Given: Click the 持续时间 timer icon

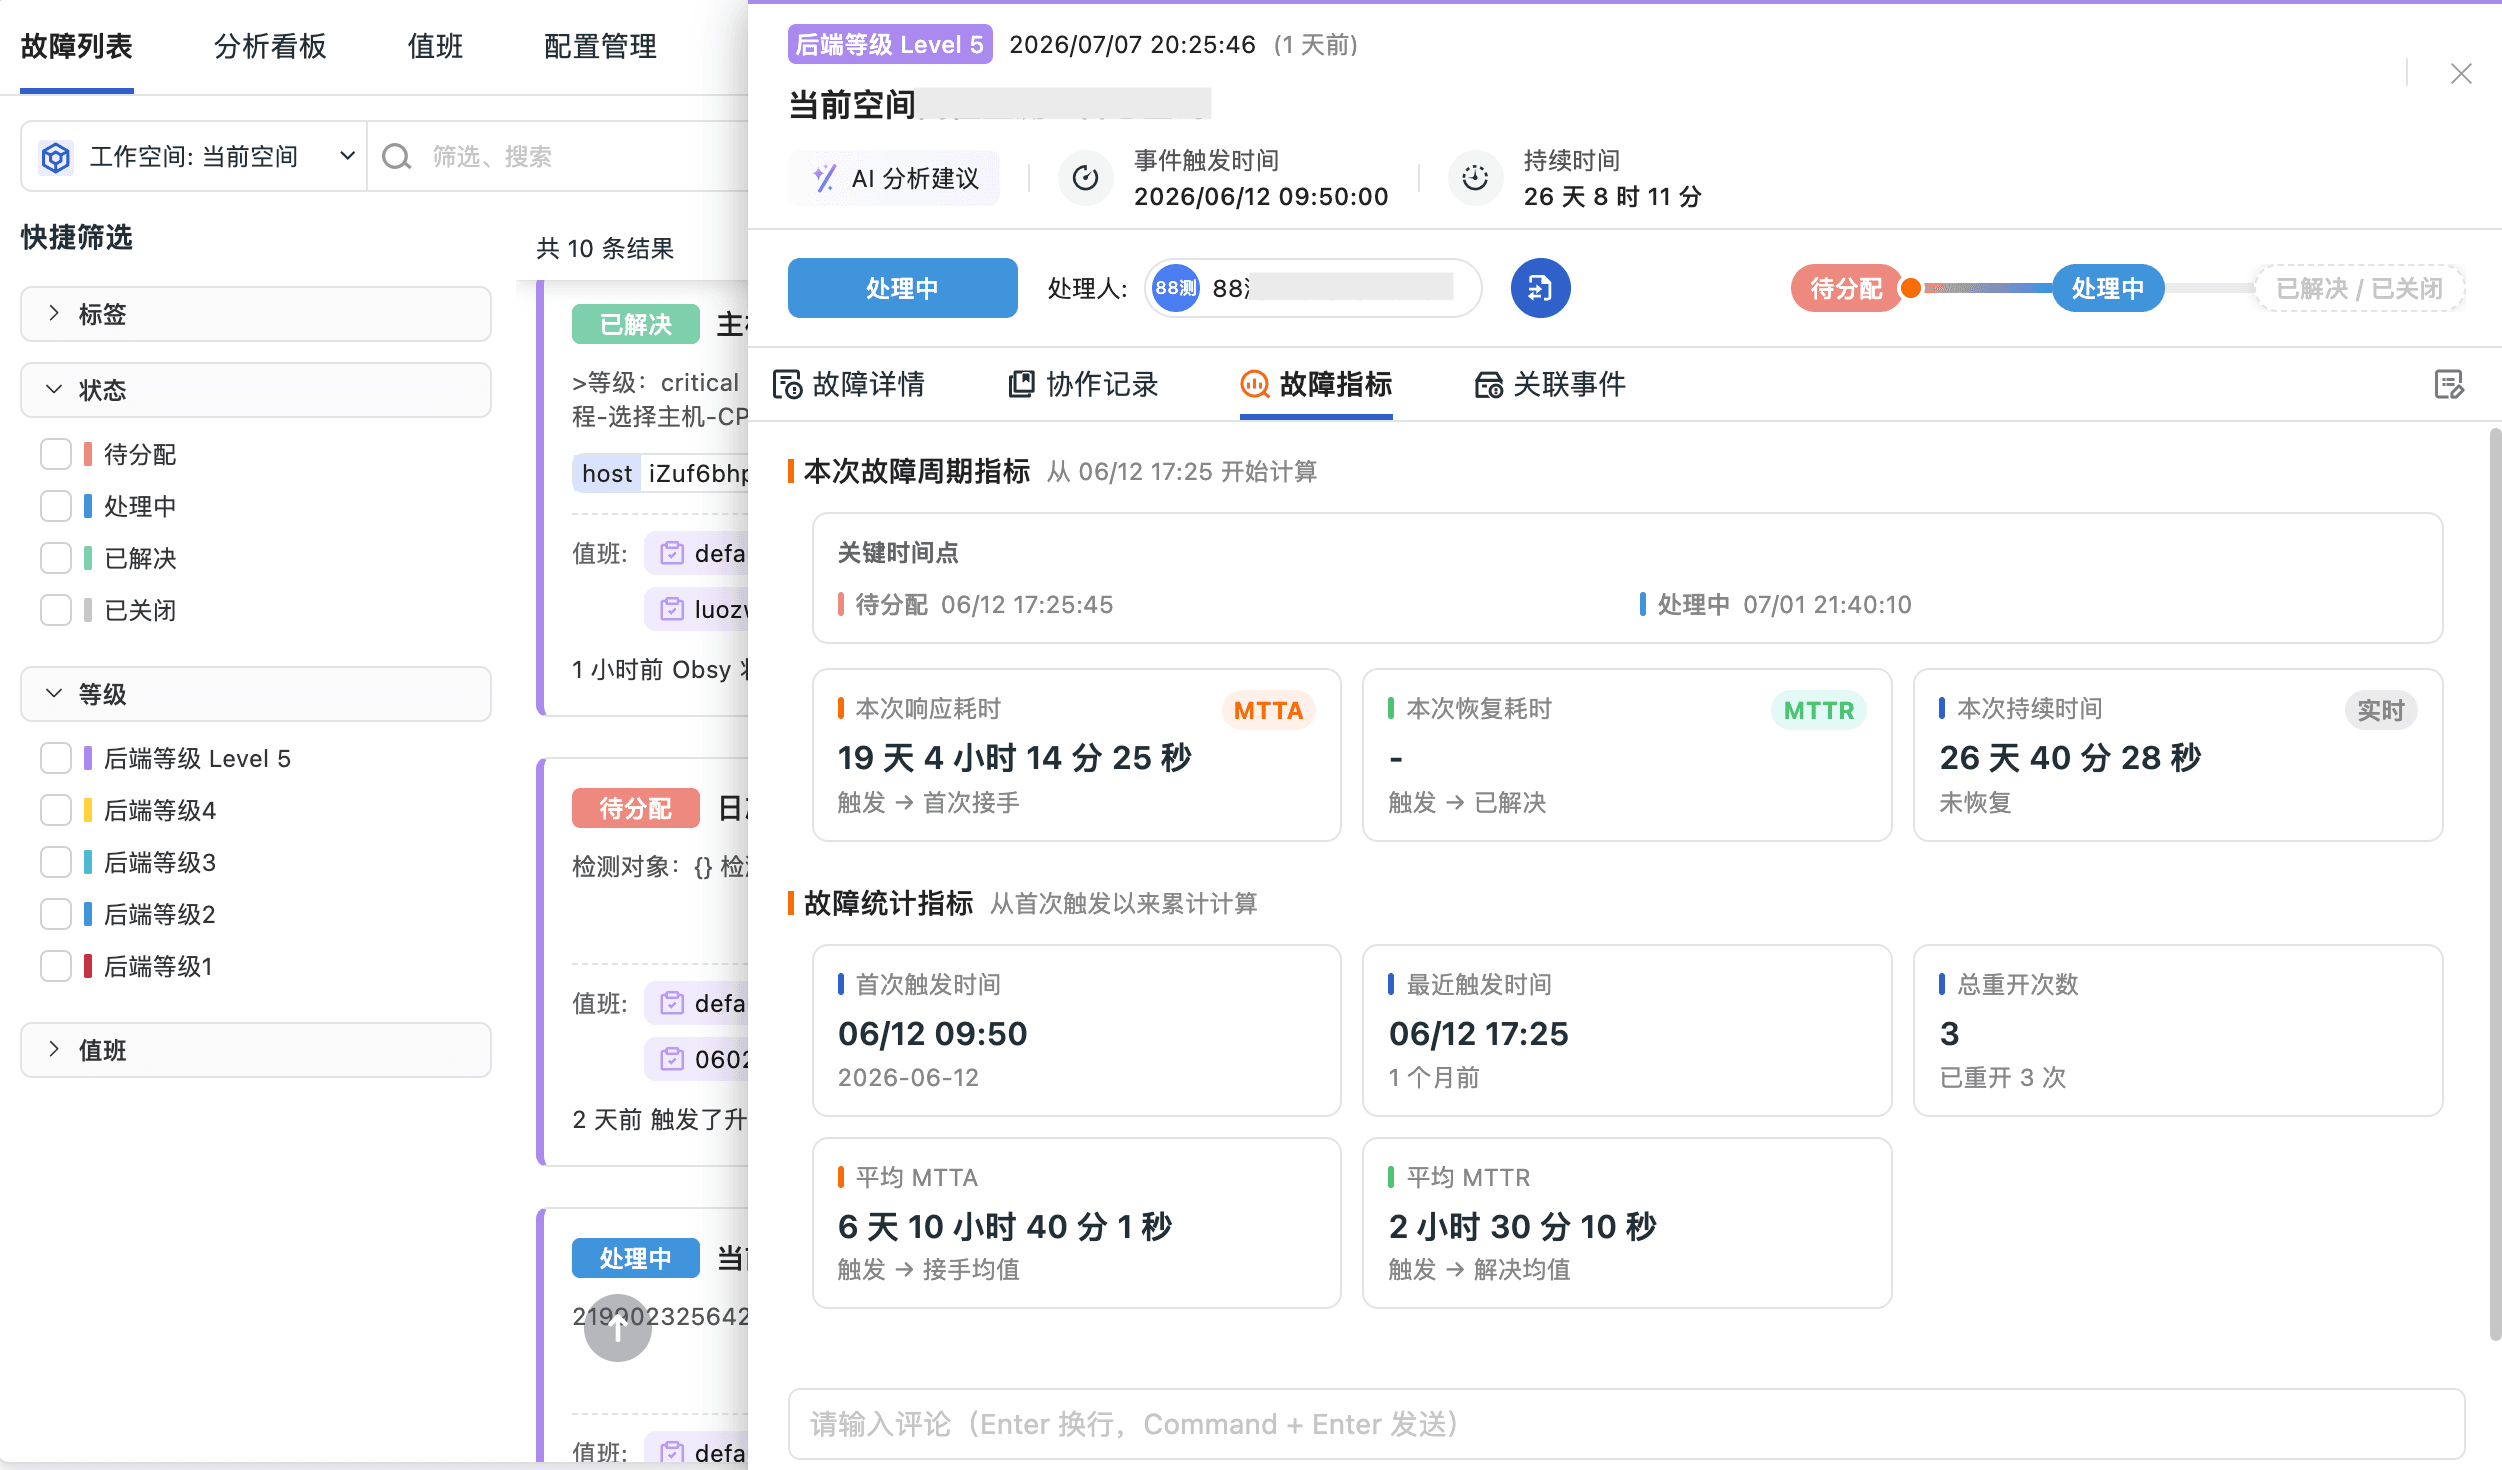Looking at the screenshot, I should tap(1475, 178).
